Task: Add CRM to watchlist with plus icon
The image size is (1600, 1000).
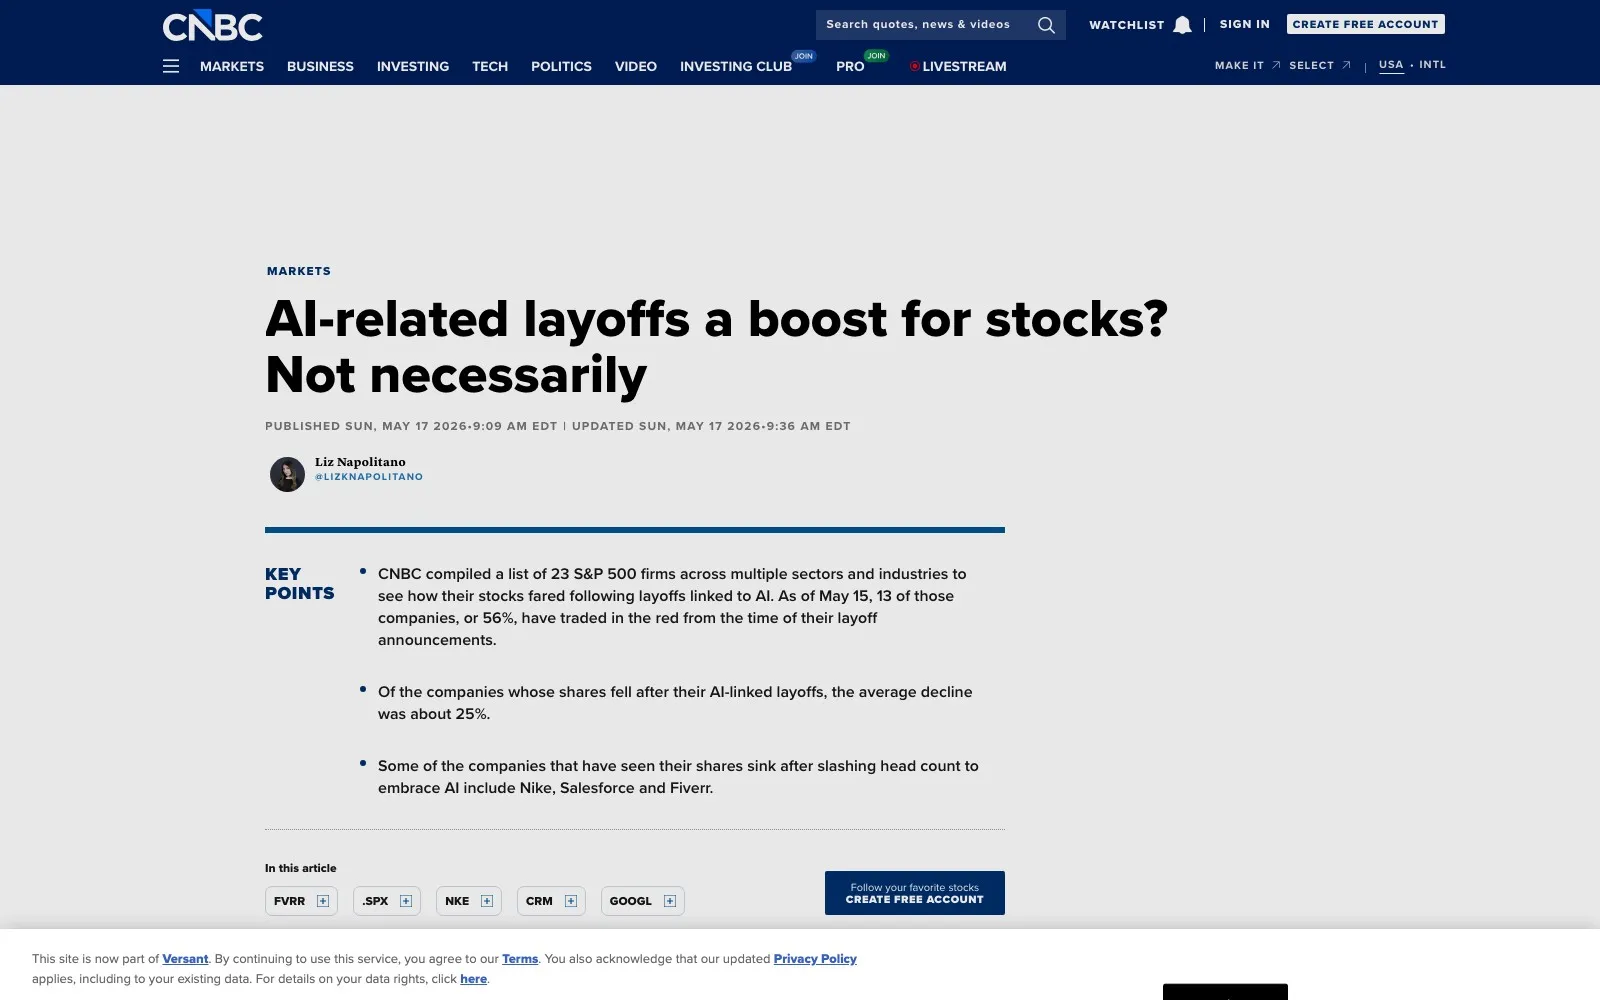Action: click(x=571, y=901)
